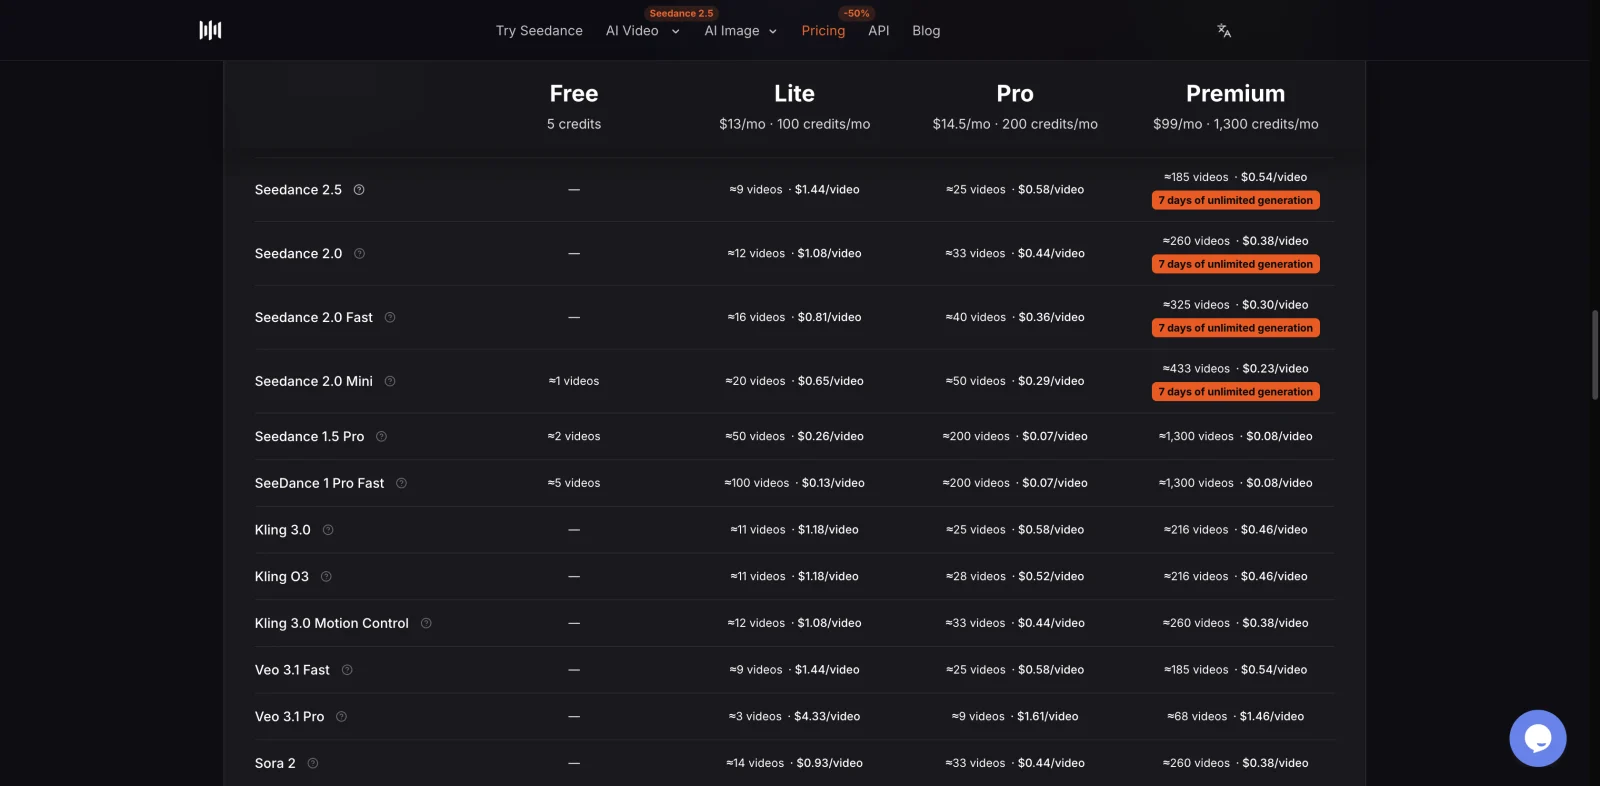Click the info icon next to Veo 3.1 Fast
The height and width of the screenshot is (786, 1600).
click(x=347, y=670)
